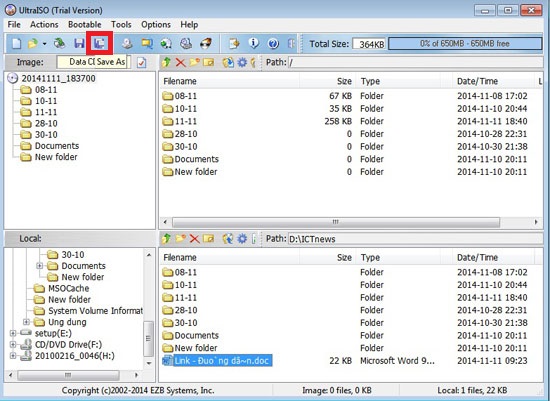
Task: Expand the CD/DVD Drive(F:) node
Action: coord(13,345)
